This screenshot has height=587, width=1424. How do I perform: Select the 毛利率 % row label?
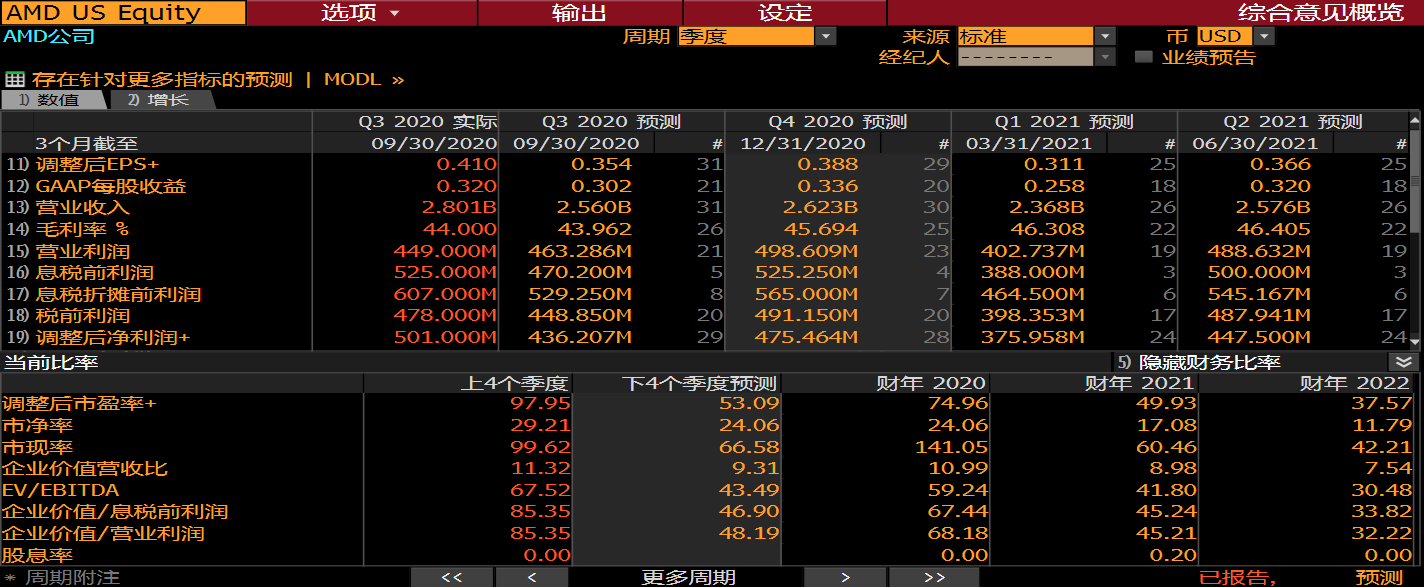(83, 229)
